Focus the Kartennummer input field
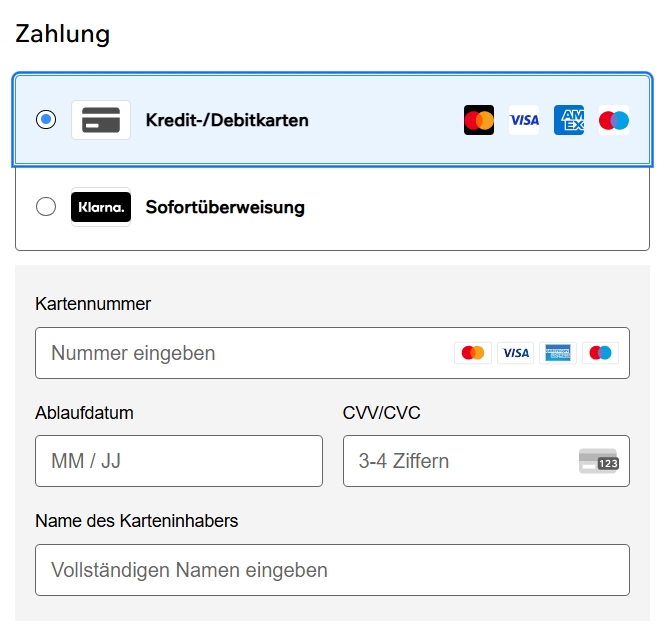Image resolution: width=666 pixels, height=631 pixels. click(332, 353)
